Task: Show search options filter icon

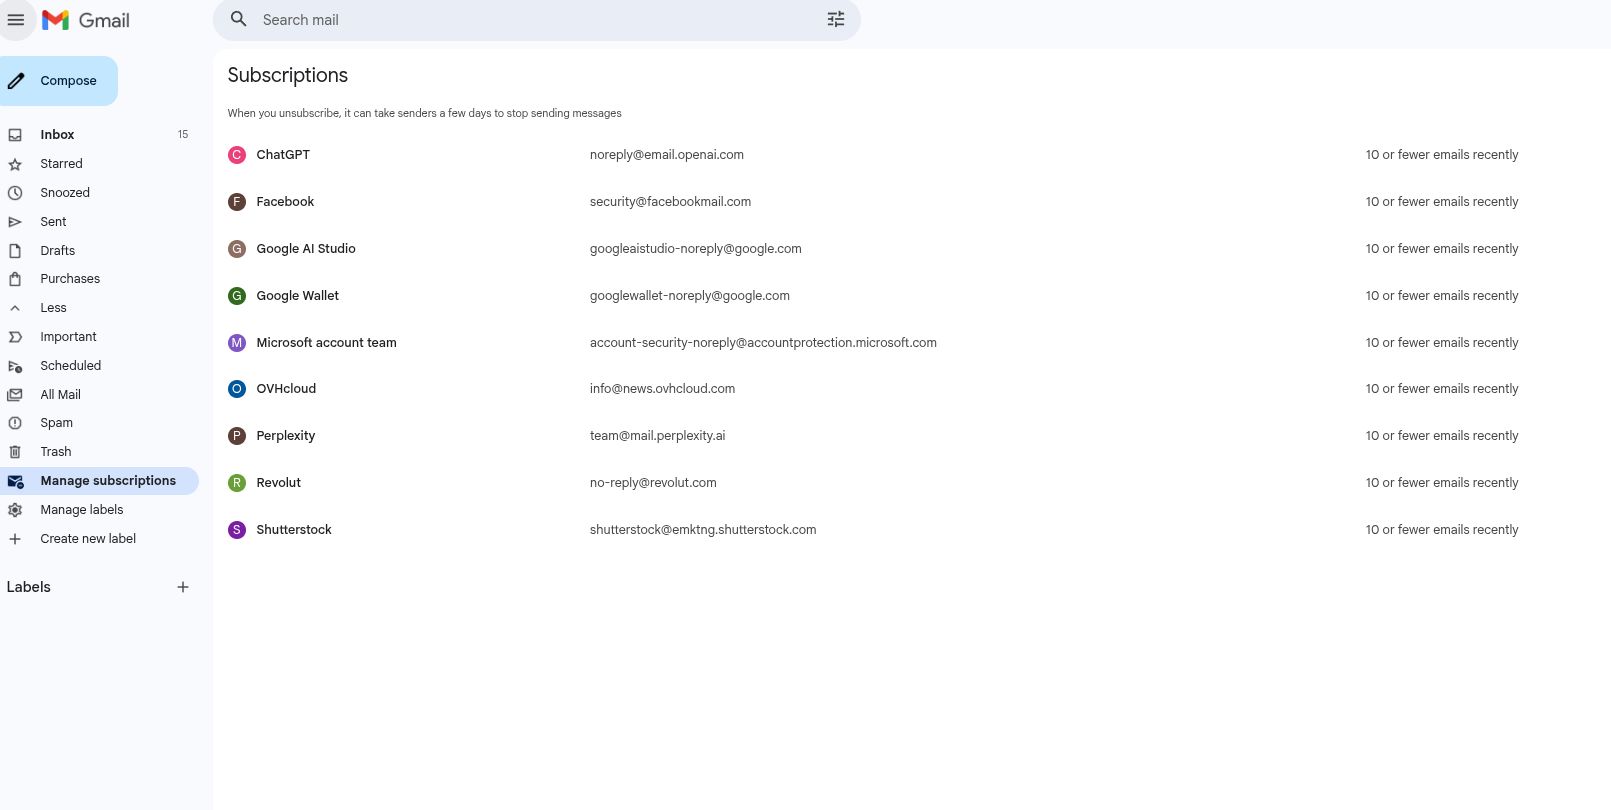Action: [835, 20]
